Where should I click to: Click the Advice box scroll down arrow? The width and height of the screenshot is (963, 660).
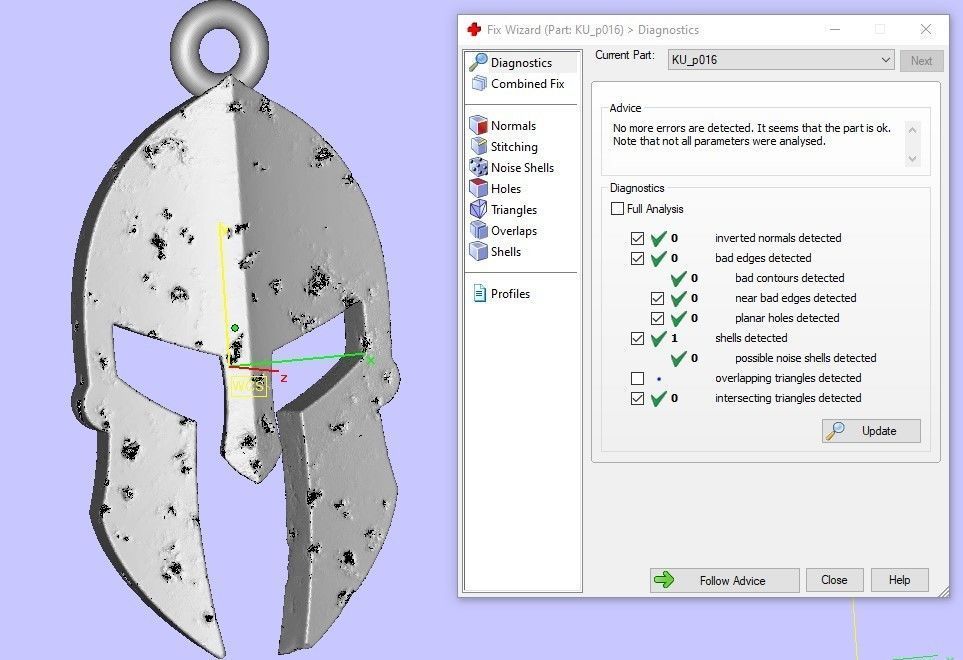(912, 159)
